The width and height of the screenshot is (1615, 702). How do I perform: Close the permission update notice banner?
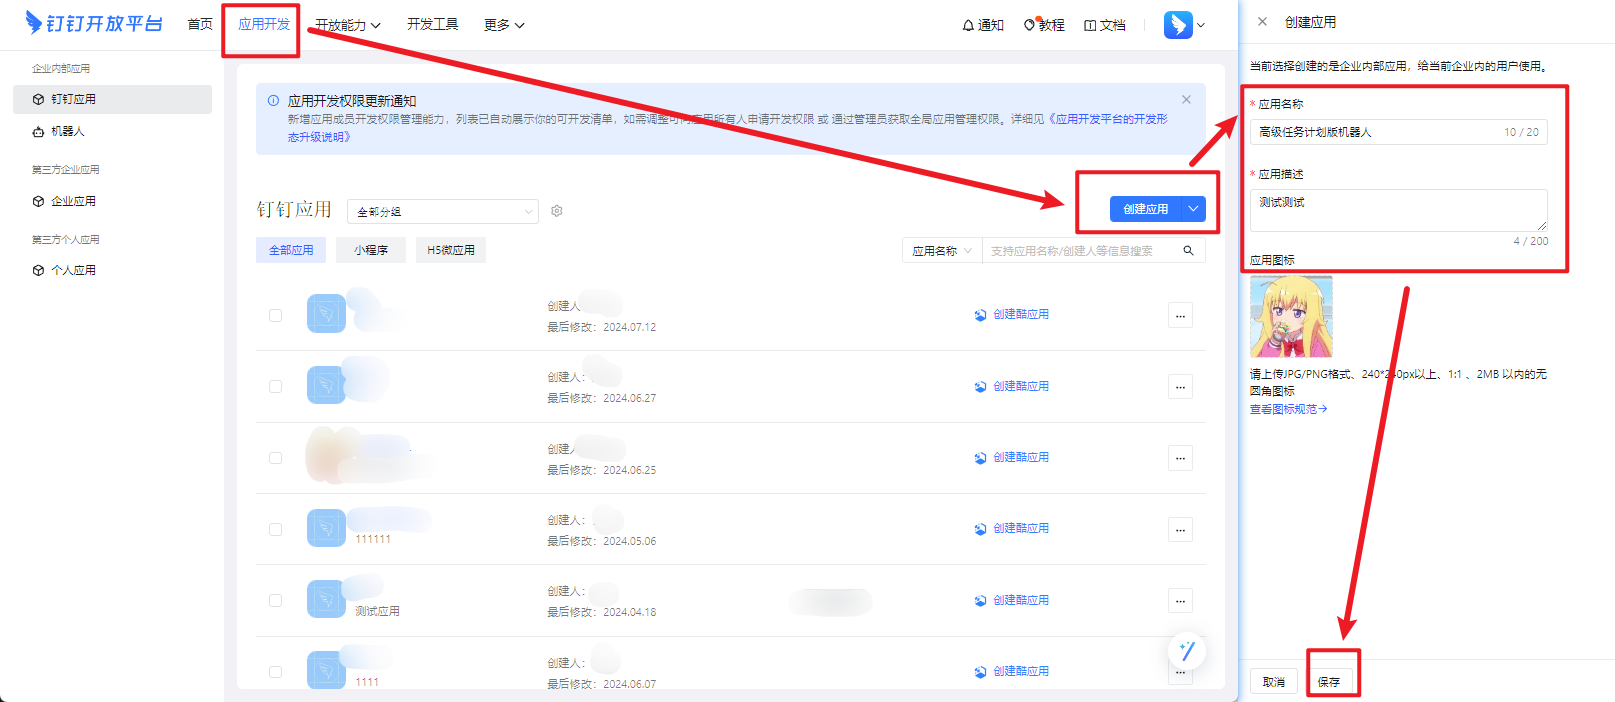tap(1186, 100)
